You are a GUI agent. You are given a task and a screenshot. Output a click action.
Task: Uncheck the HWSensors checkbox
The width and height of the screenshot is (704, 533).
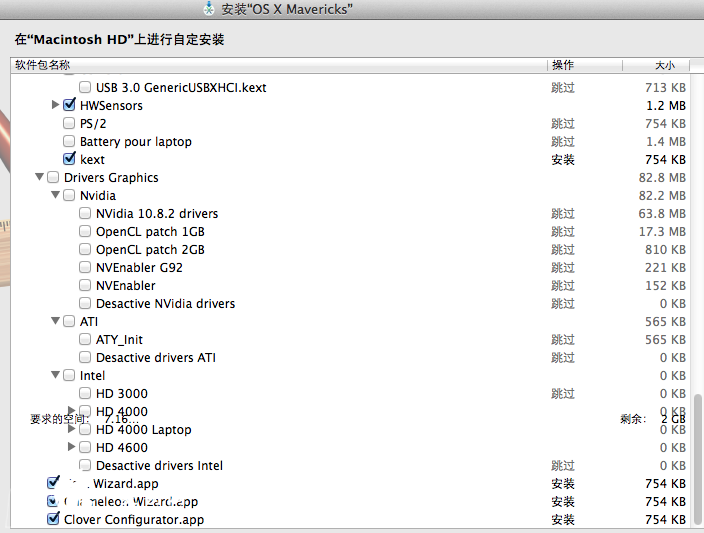pyautogui.click(x=69, y=106)
